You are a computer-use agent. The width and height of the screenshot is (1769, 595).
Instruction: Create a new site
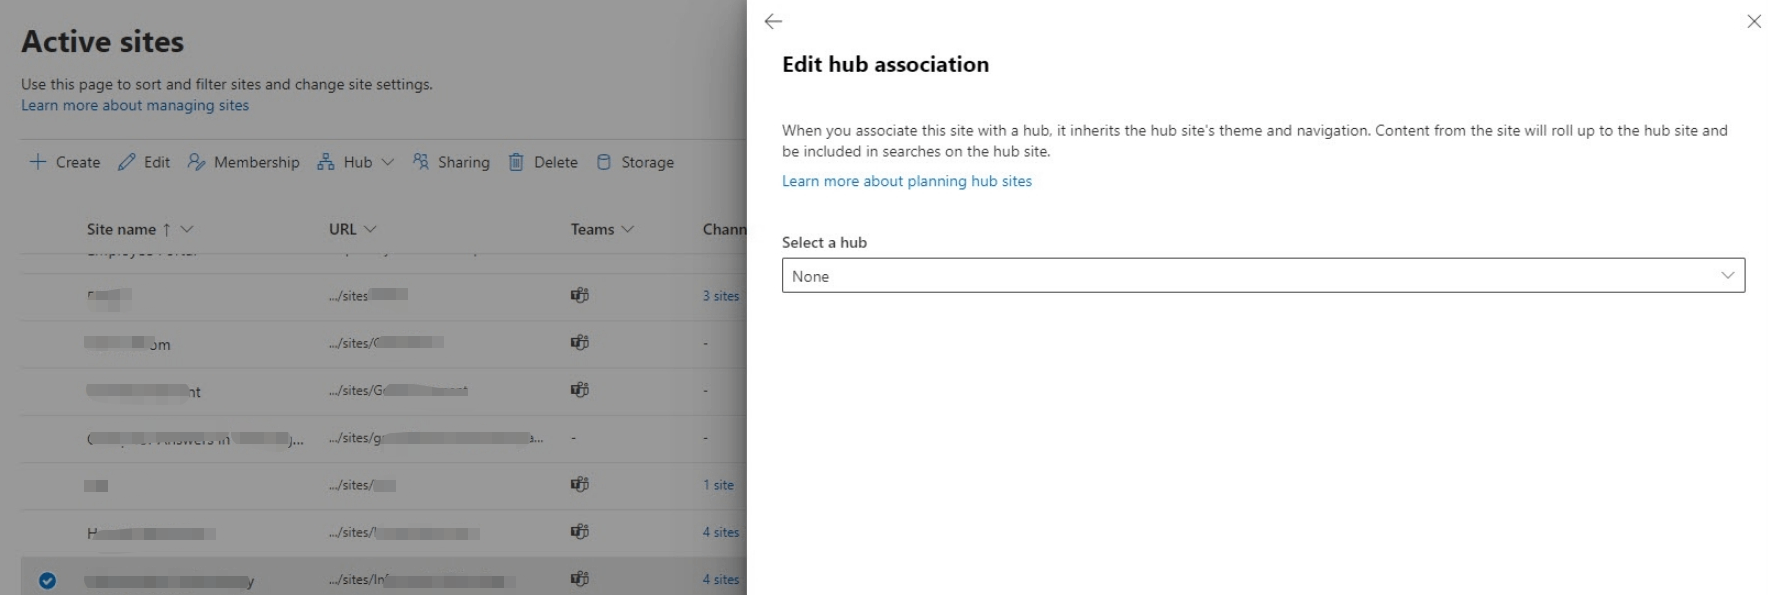(x=65, y=162)
